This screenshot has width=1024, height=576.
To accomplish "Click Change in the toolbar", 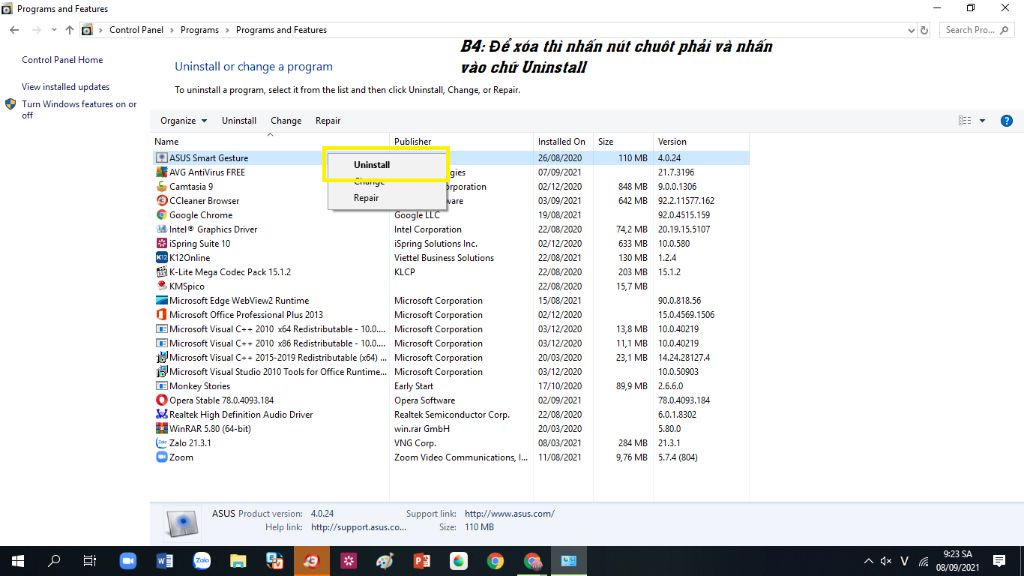I will point(286,121).
